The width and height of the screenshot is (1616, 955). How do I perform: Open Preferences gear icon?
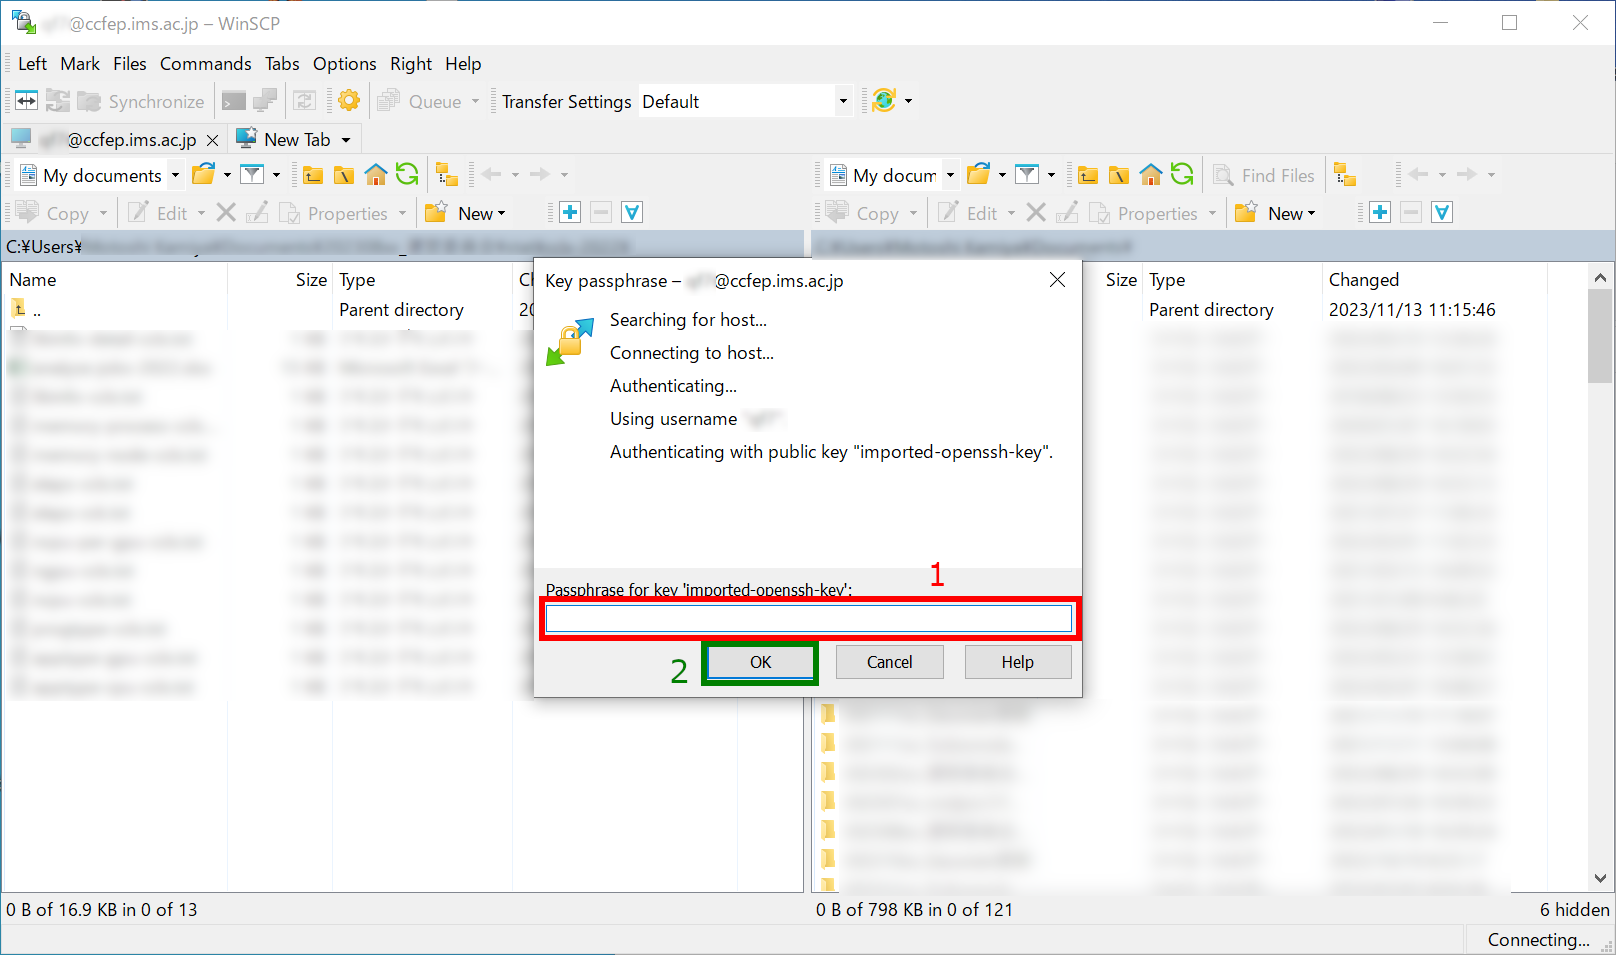(348, 101)
